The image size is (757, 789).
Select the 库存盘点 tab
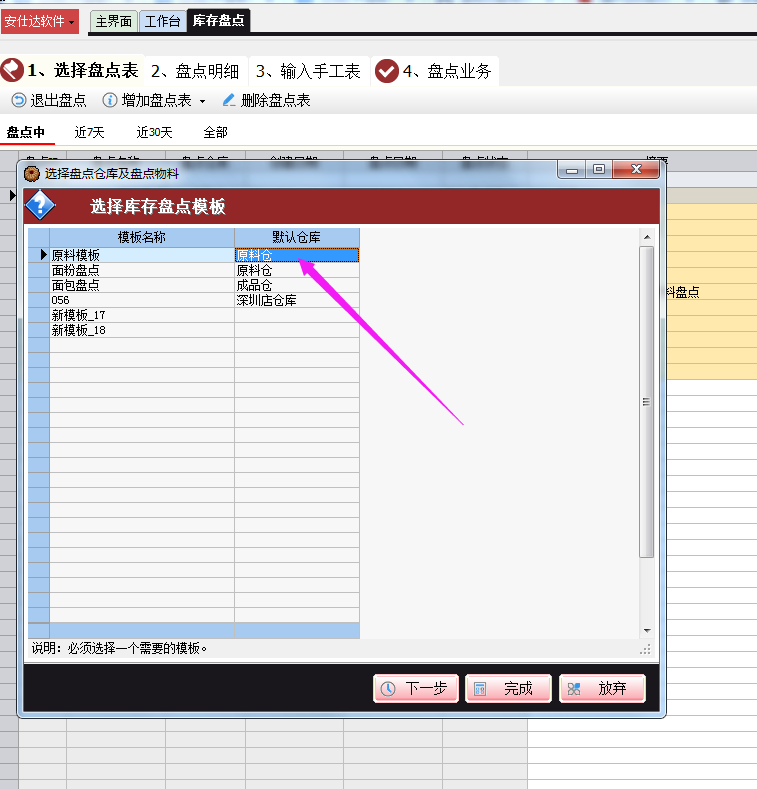pyautogui.click(x=218, y=21)
